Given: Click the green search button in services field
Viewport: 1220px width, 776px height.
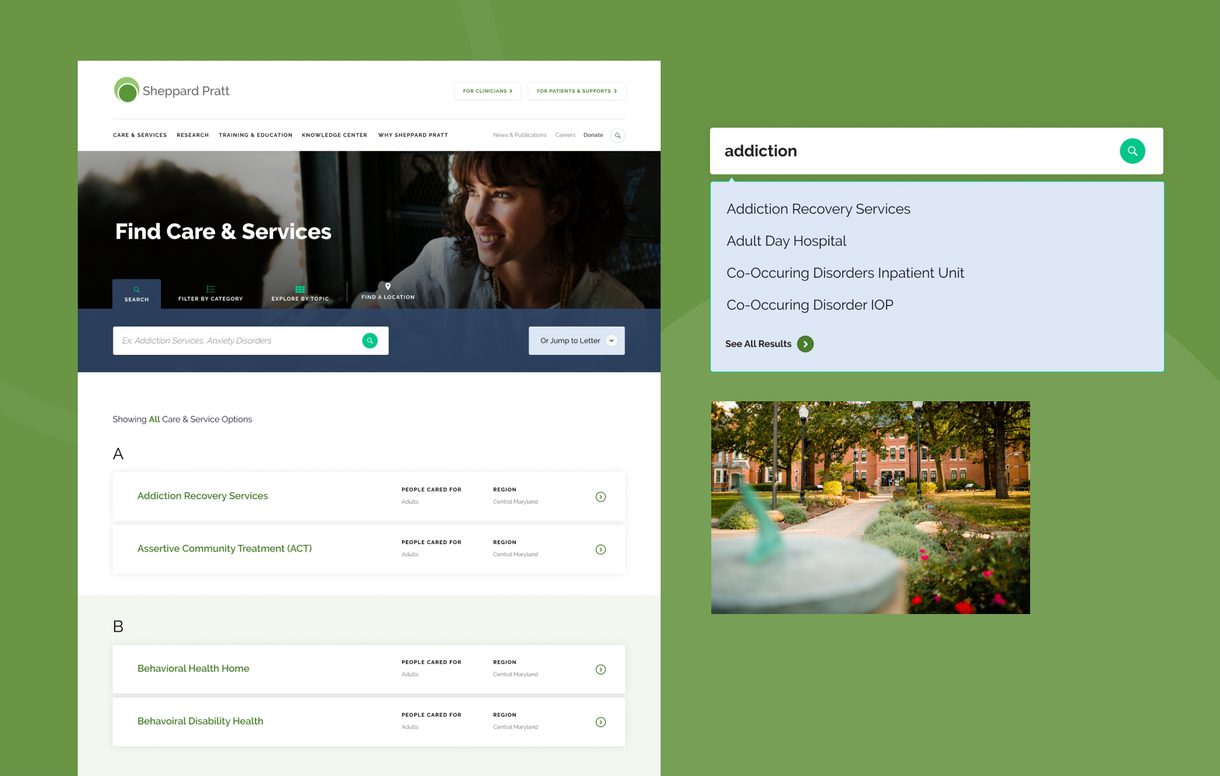Looking at the screenshot, I should [370, 341].
